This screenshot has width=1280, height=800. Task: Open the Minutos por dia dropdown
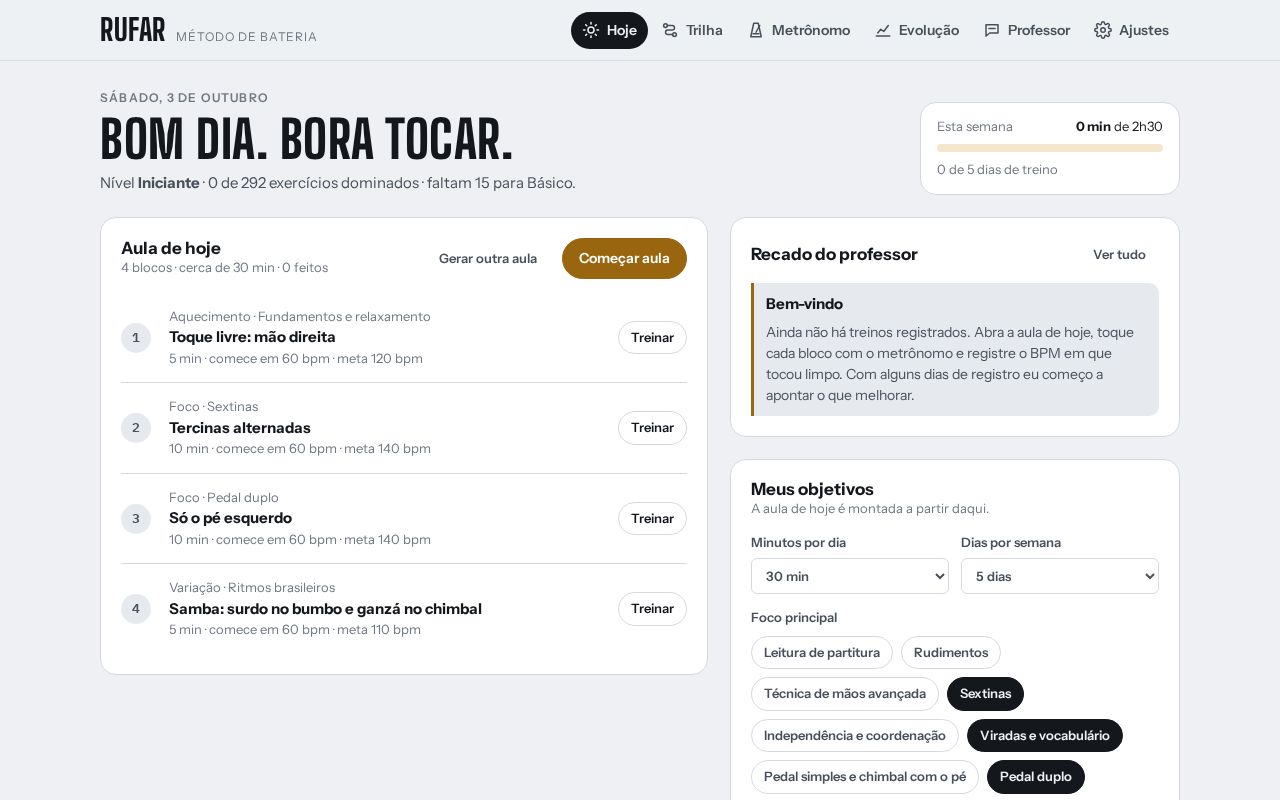point(850,576)
